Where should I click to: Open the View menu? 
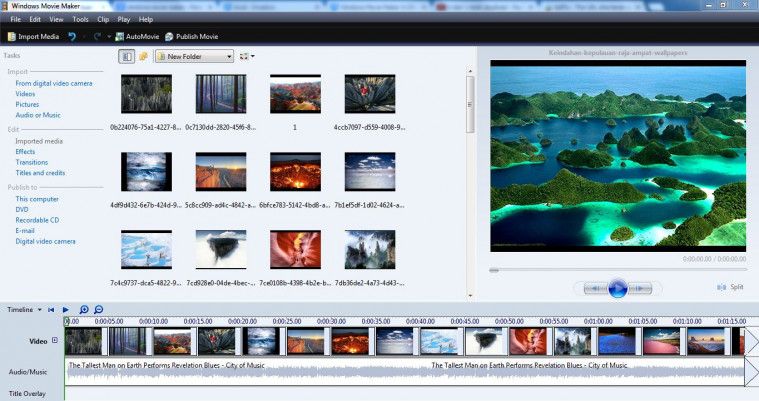pyautogui.click(x=56, y=19)
